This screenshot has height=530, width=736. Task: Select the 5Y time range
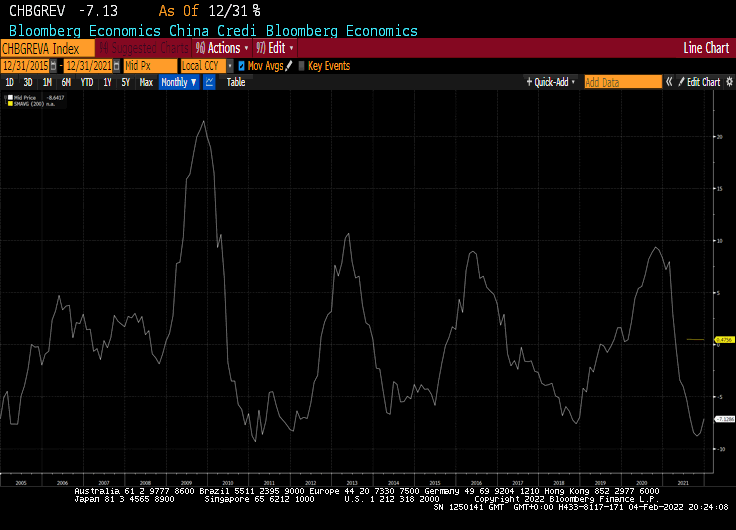click(125, 82)
